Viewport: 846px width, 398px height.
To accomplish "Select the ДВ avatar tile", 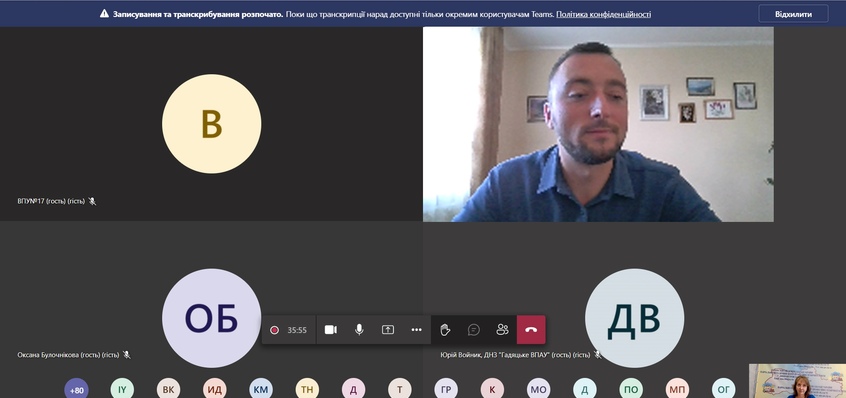I will pyautogui.click(x=634, y=318).
